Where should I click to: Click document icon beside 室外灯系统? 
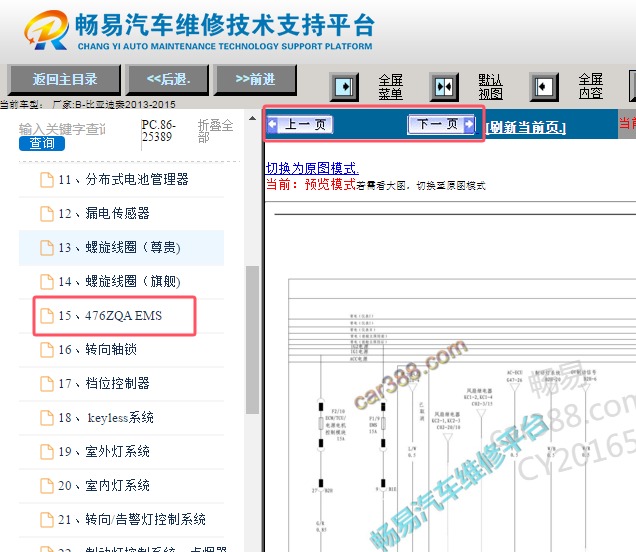(47, 452)
